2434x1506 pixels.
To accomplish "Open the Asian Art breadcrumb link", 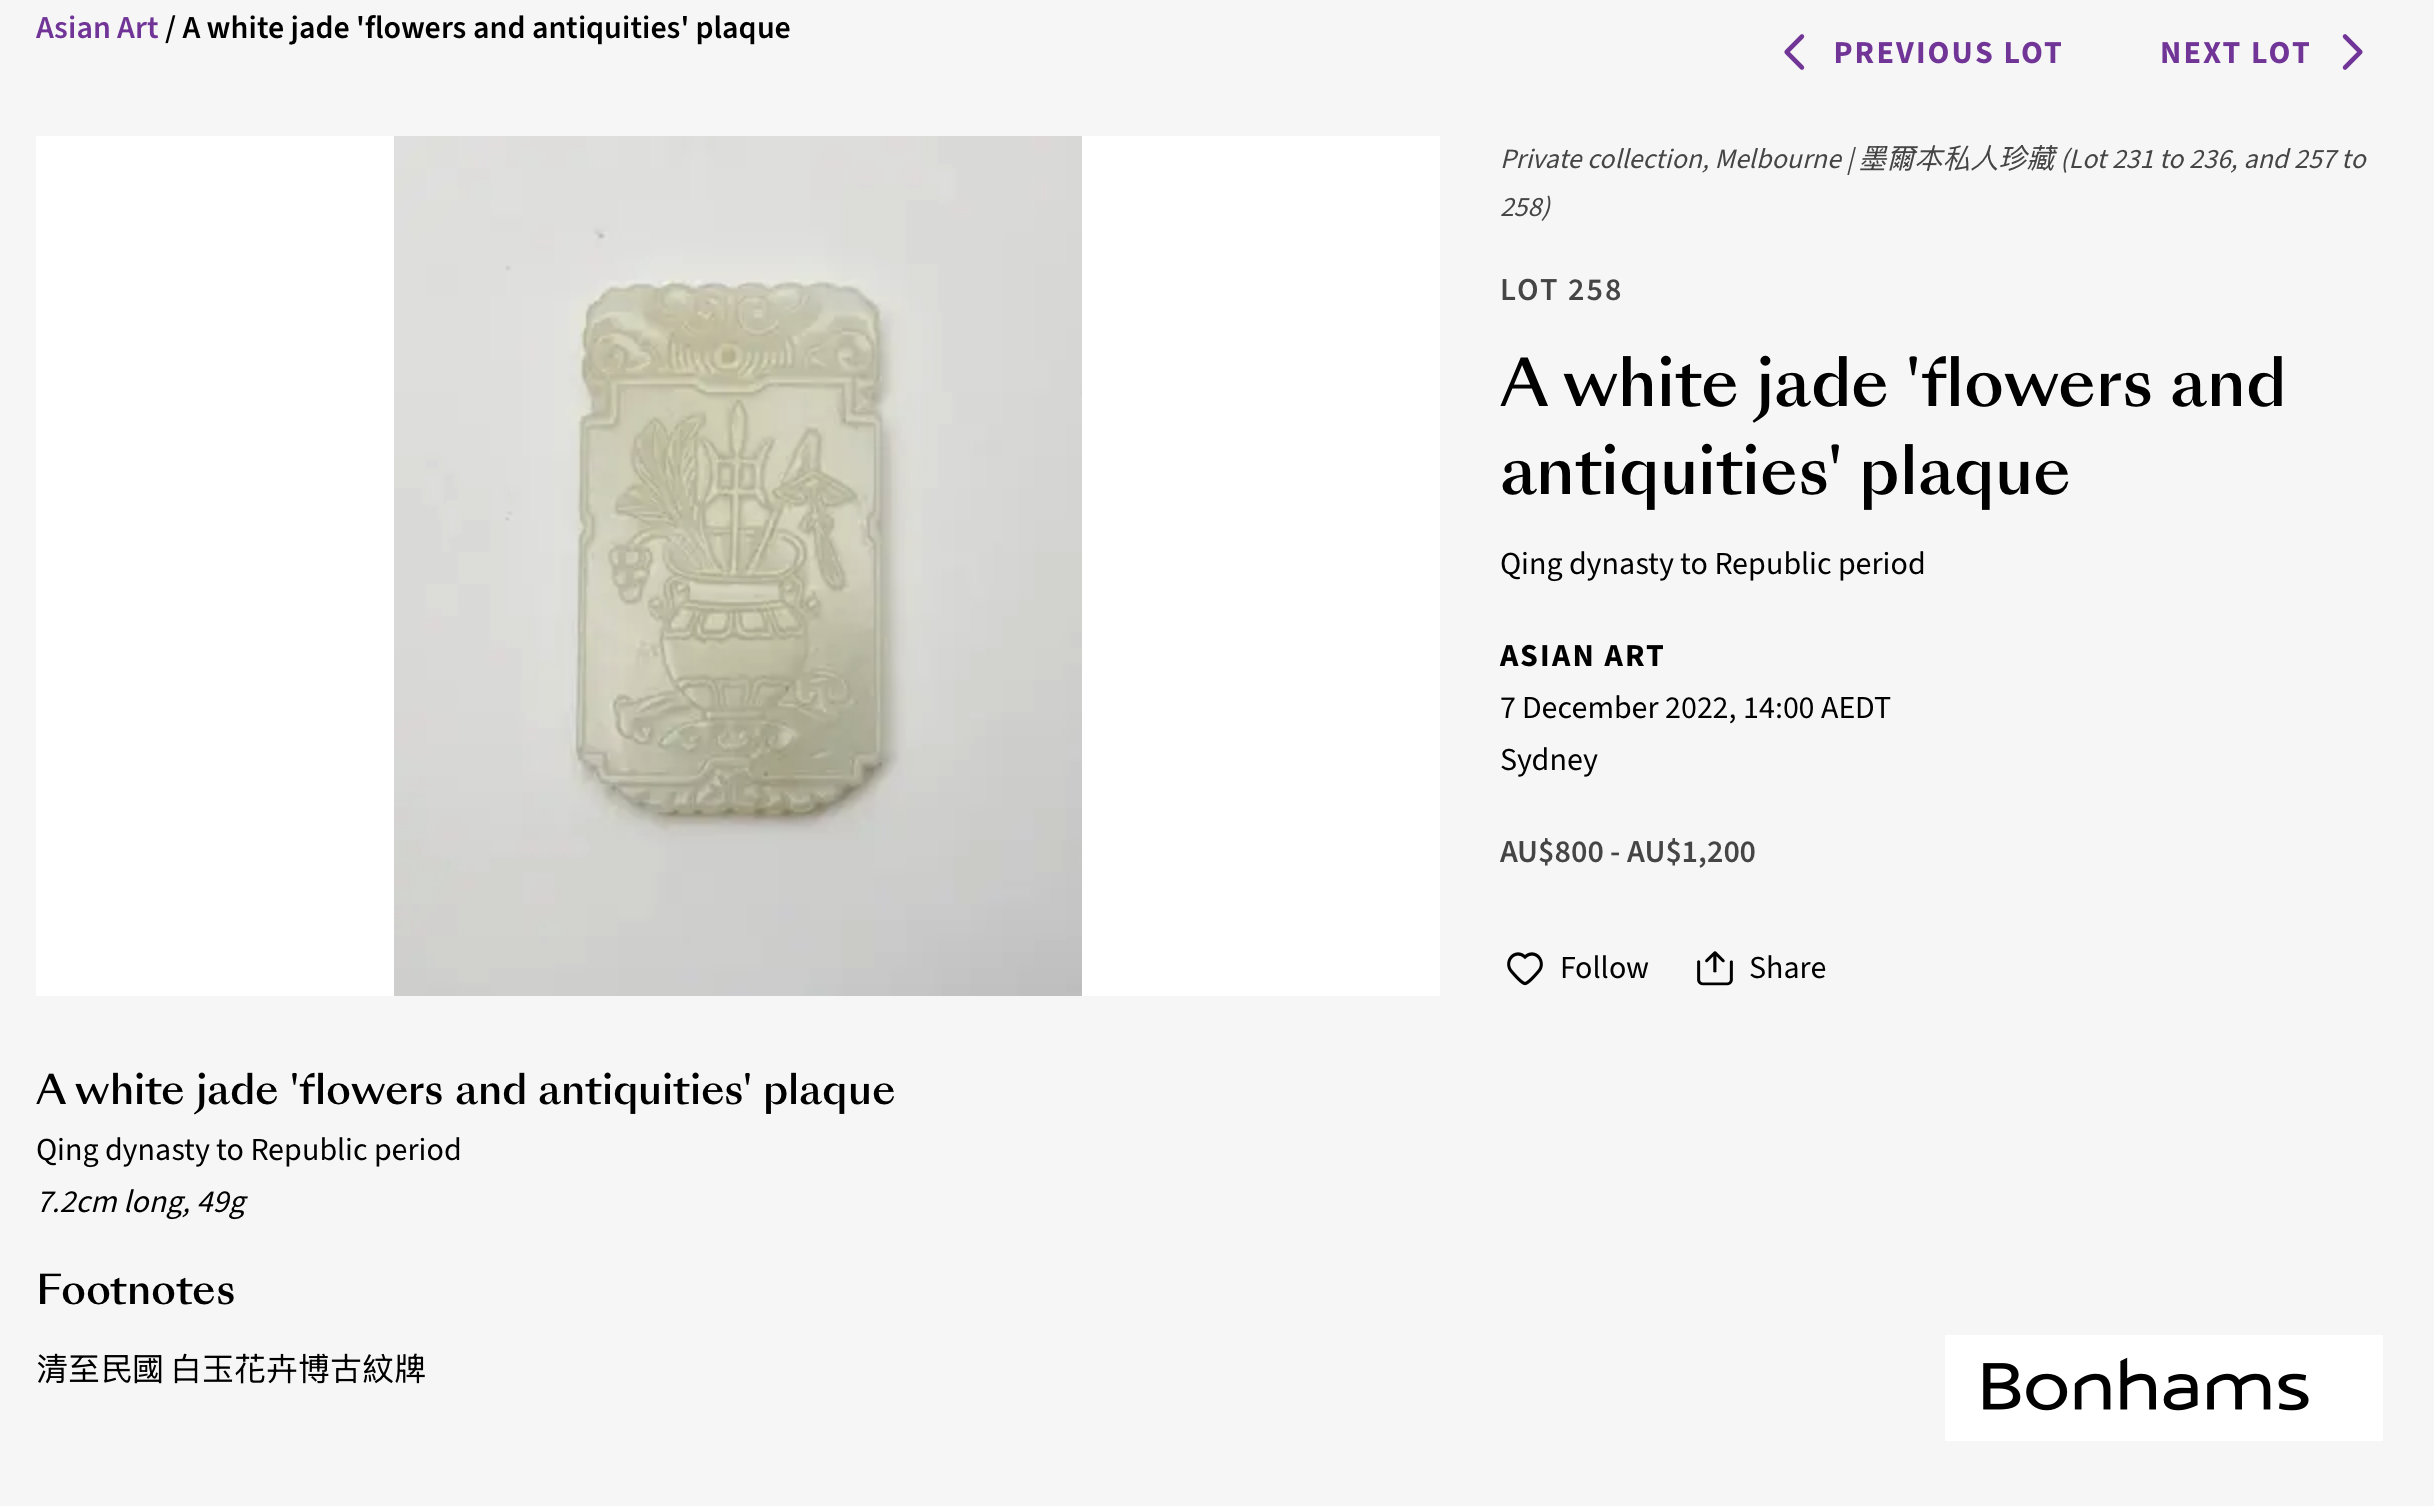I will (97, 28).
